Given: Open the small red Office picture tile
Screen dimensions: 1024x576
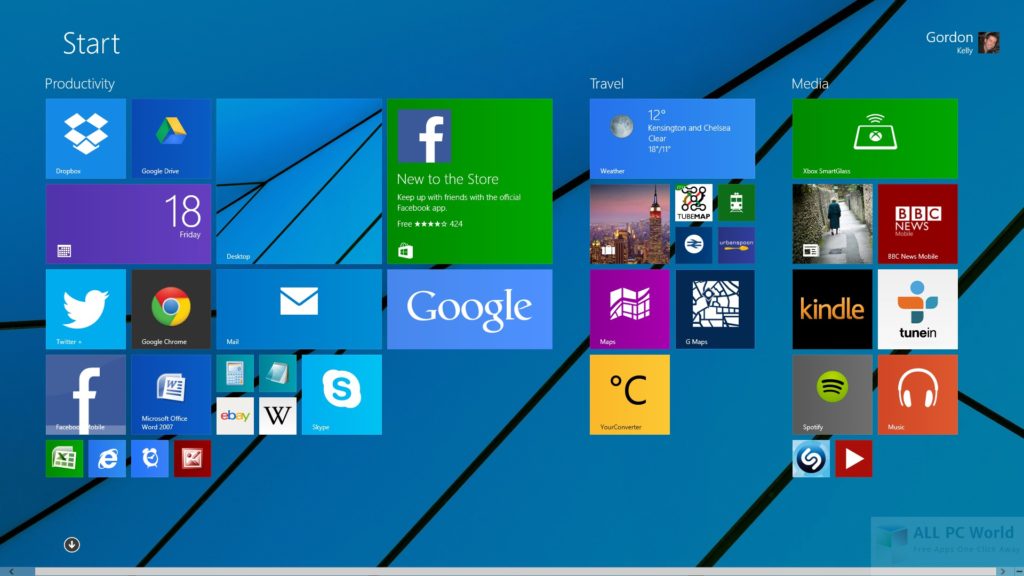Looking at the screenshot, I should (x=192, y=458).
